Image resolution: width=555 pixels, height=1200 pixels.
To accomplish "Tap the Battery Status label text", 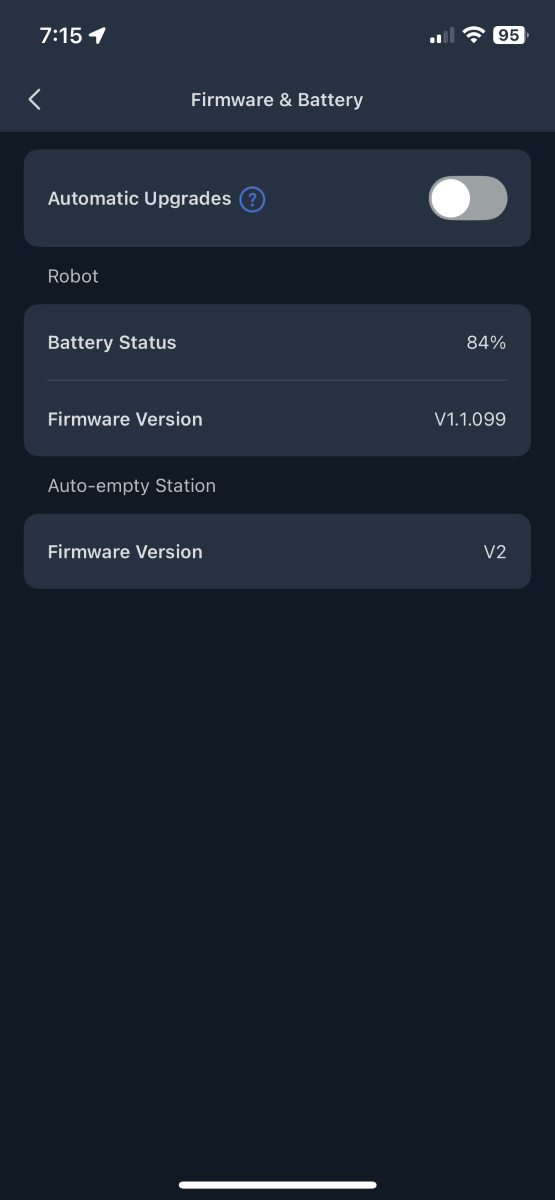I will 112,342.
